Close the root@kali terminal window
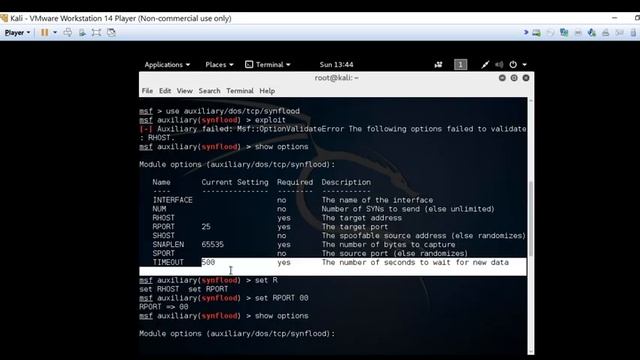Screen dimensions: 640x360 [526, 78]
